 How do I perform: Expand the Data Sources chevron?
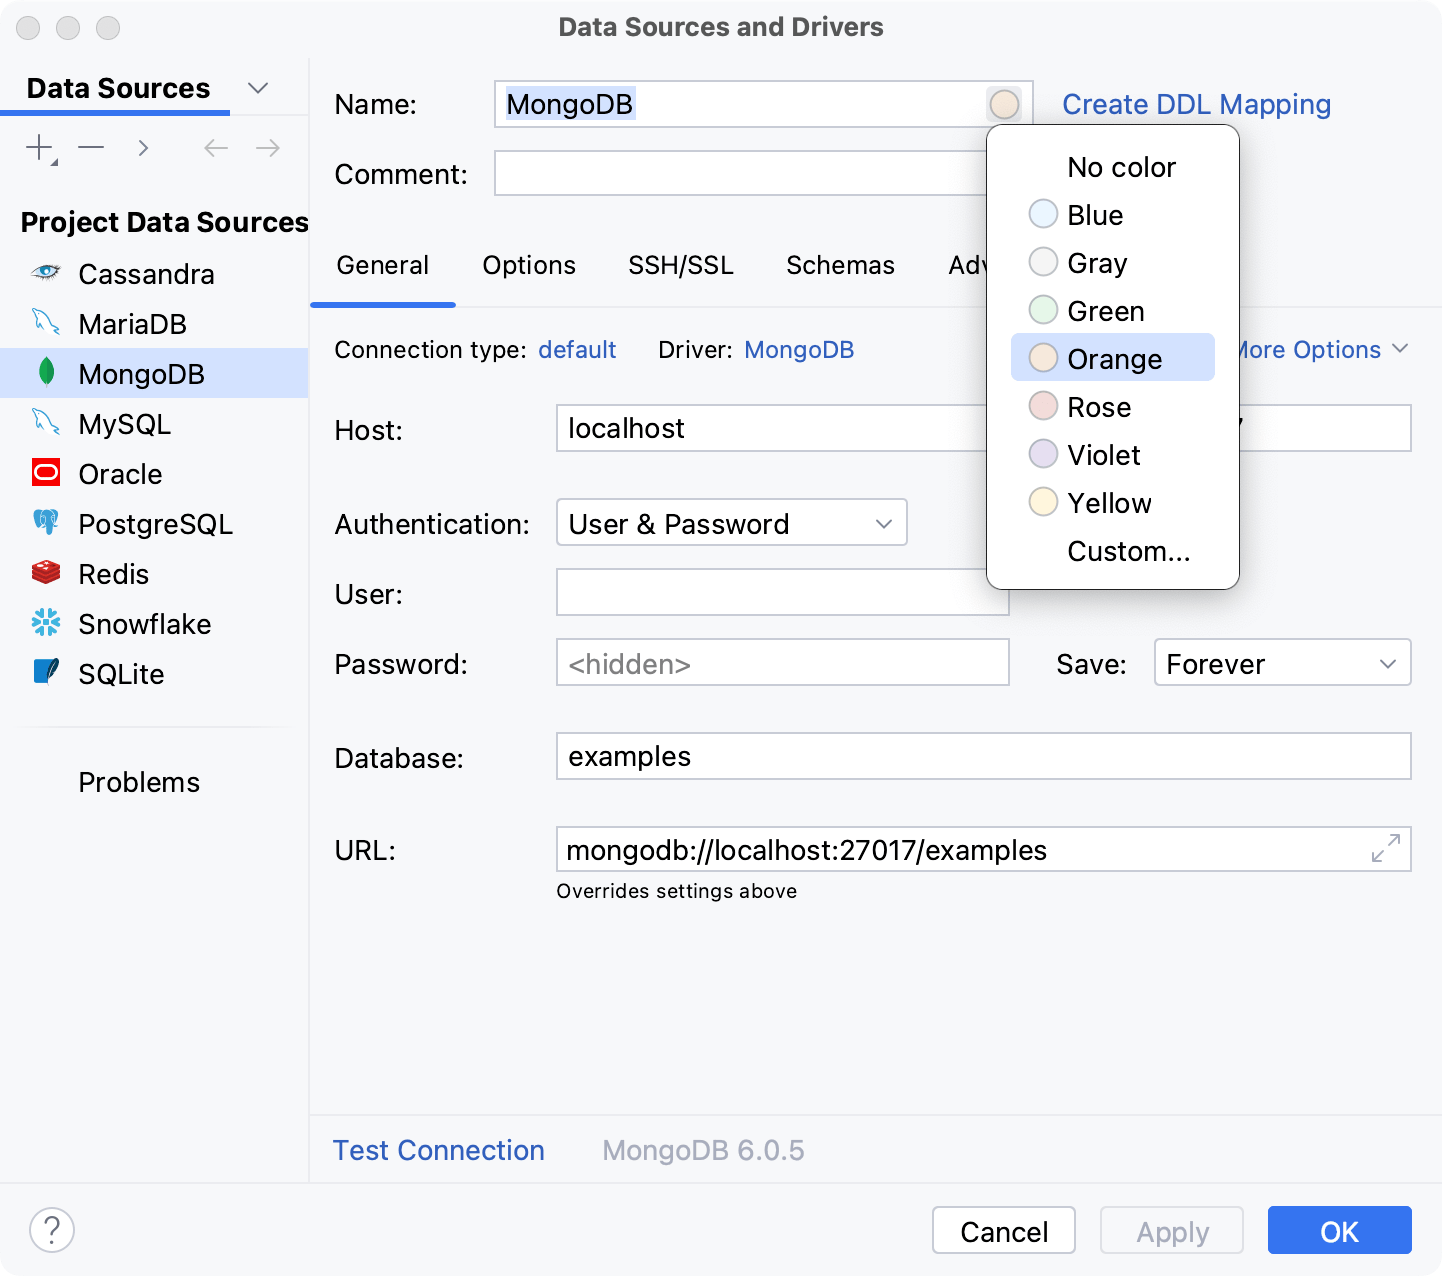pos(258,88)
